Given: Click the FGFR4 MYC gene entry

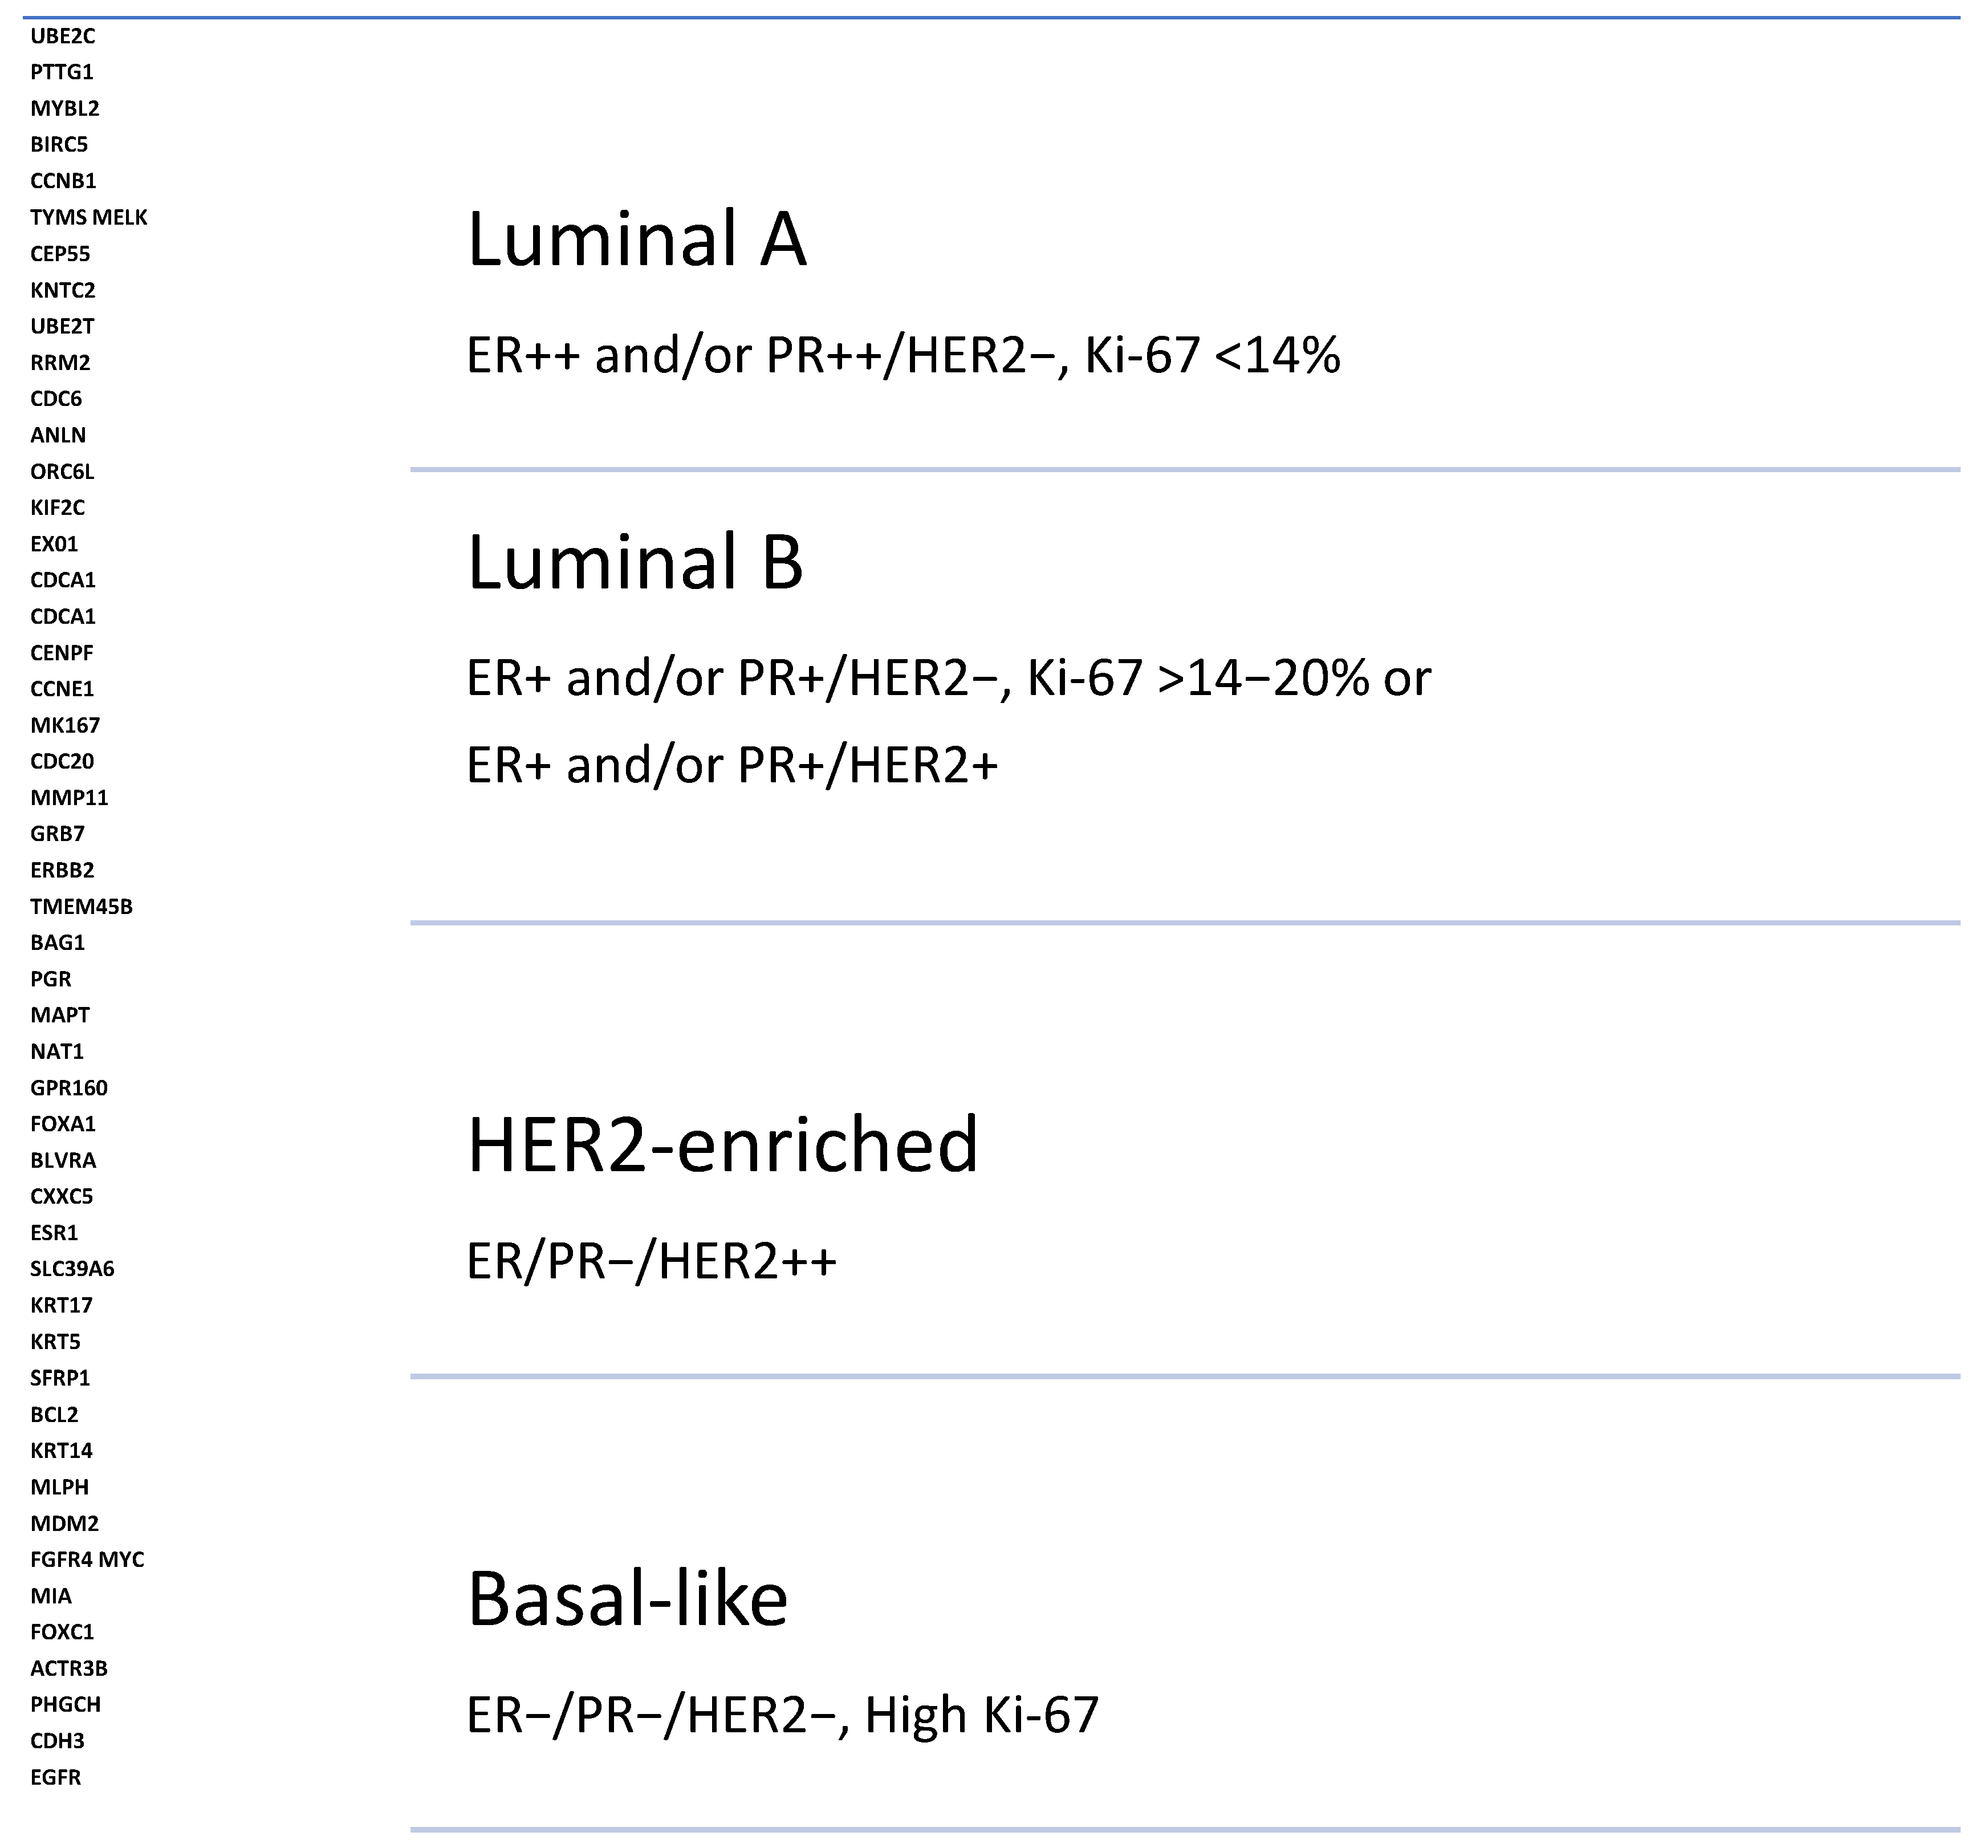Looking at the screenshot, I should [87, 1560].
